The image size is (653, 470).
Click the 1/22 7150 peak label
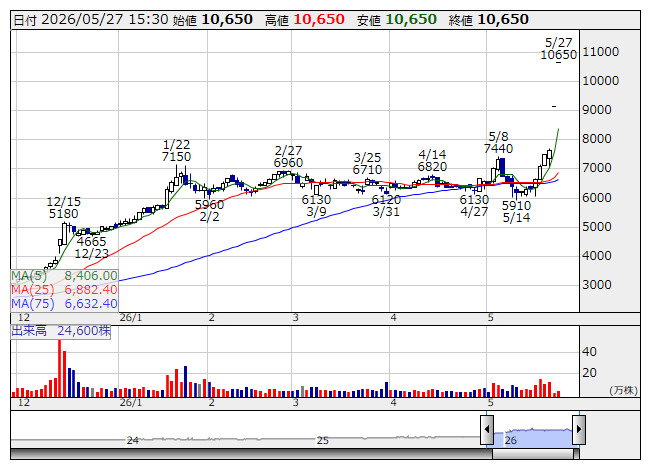coord(177,151)
